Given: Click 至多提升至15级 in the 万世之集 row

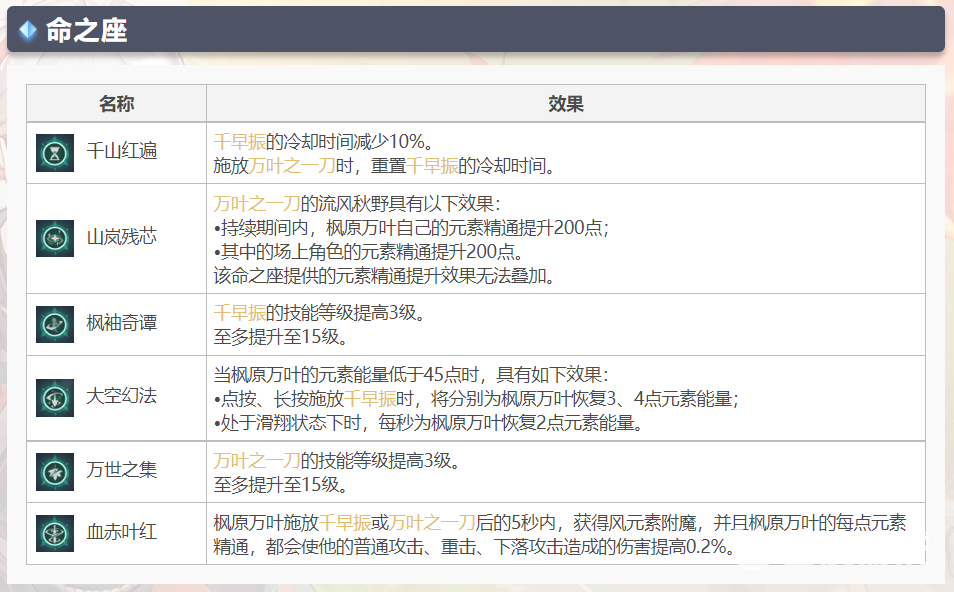Looking at the screenshot, I should click(x=281, y=485).
